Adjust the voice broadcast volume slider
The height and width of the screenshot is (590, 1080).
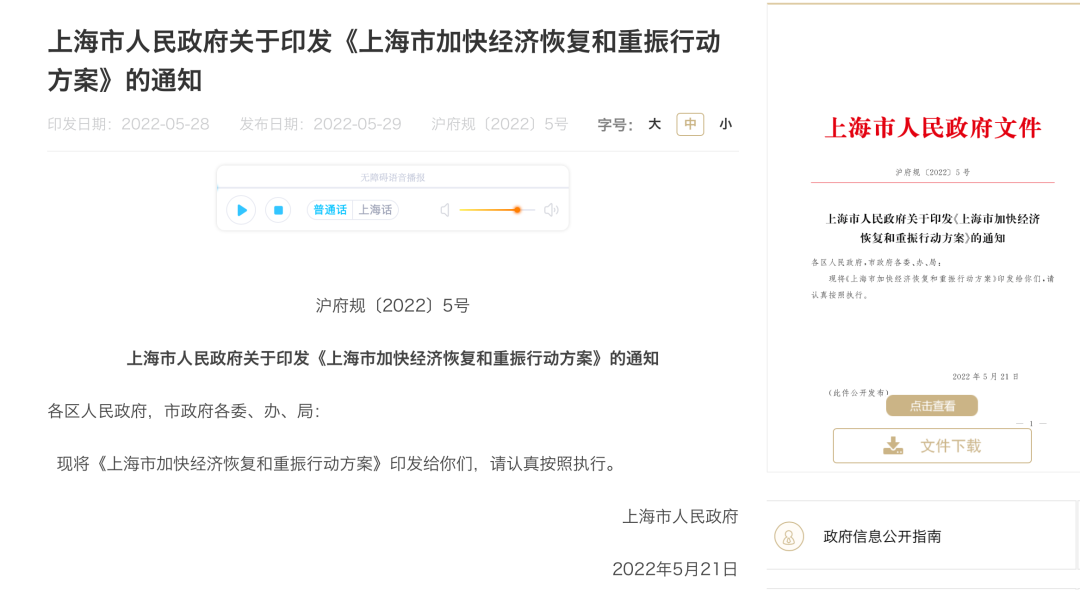[516, 210]
